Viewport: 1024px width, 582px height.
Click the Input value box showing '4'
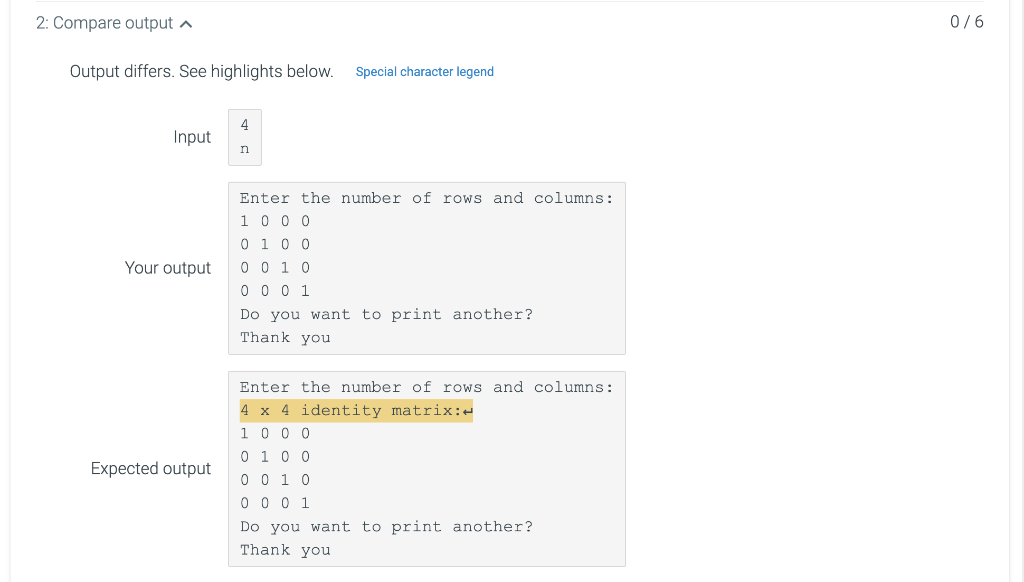coord(245,124)
